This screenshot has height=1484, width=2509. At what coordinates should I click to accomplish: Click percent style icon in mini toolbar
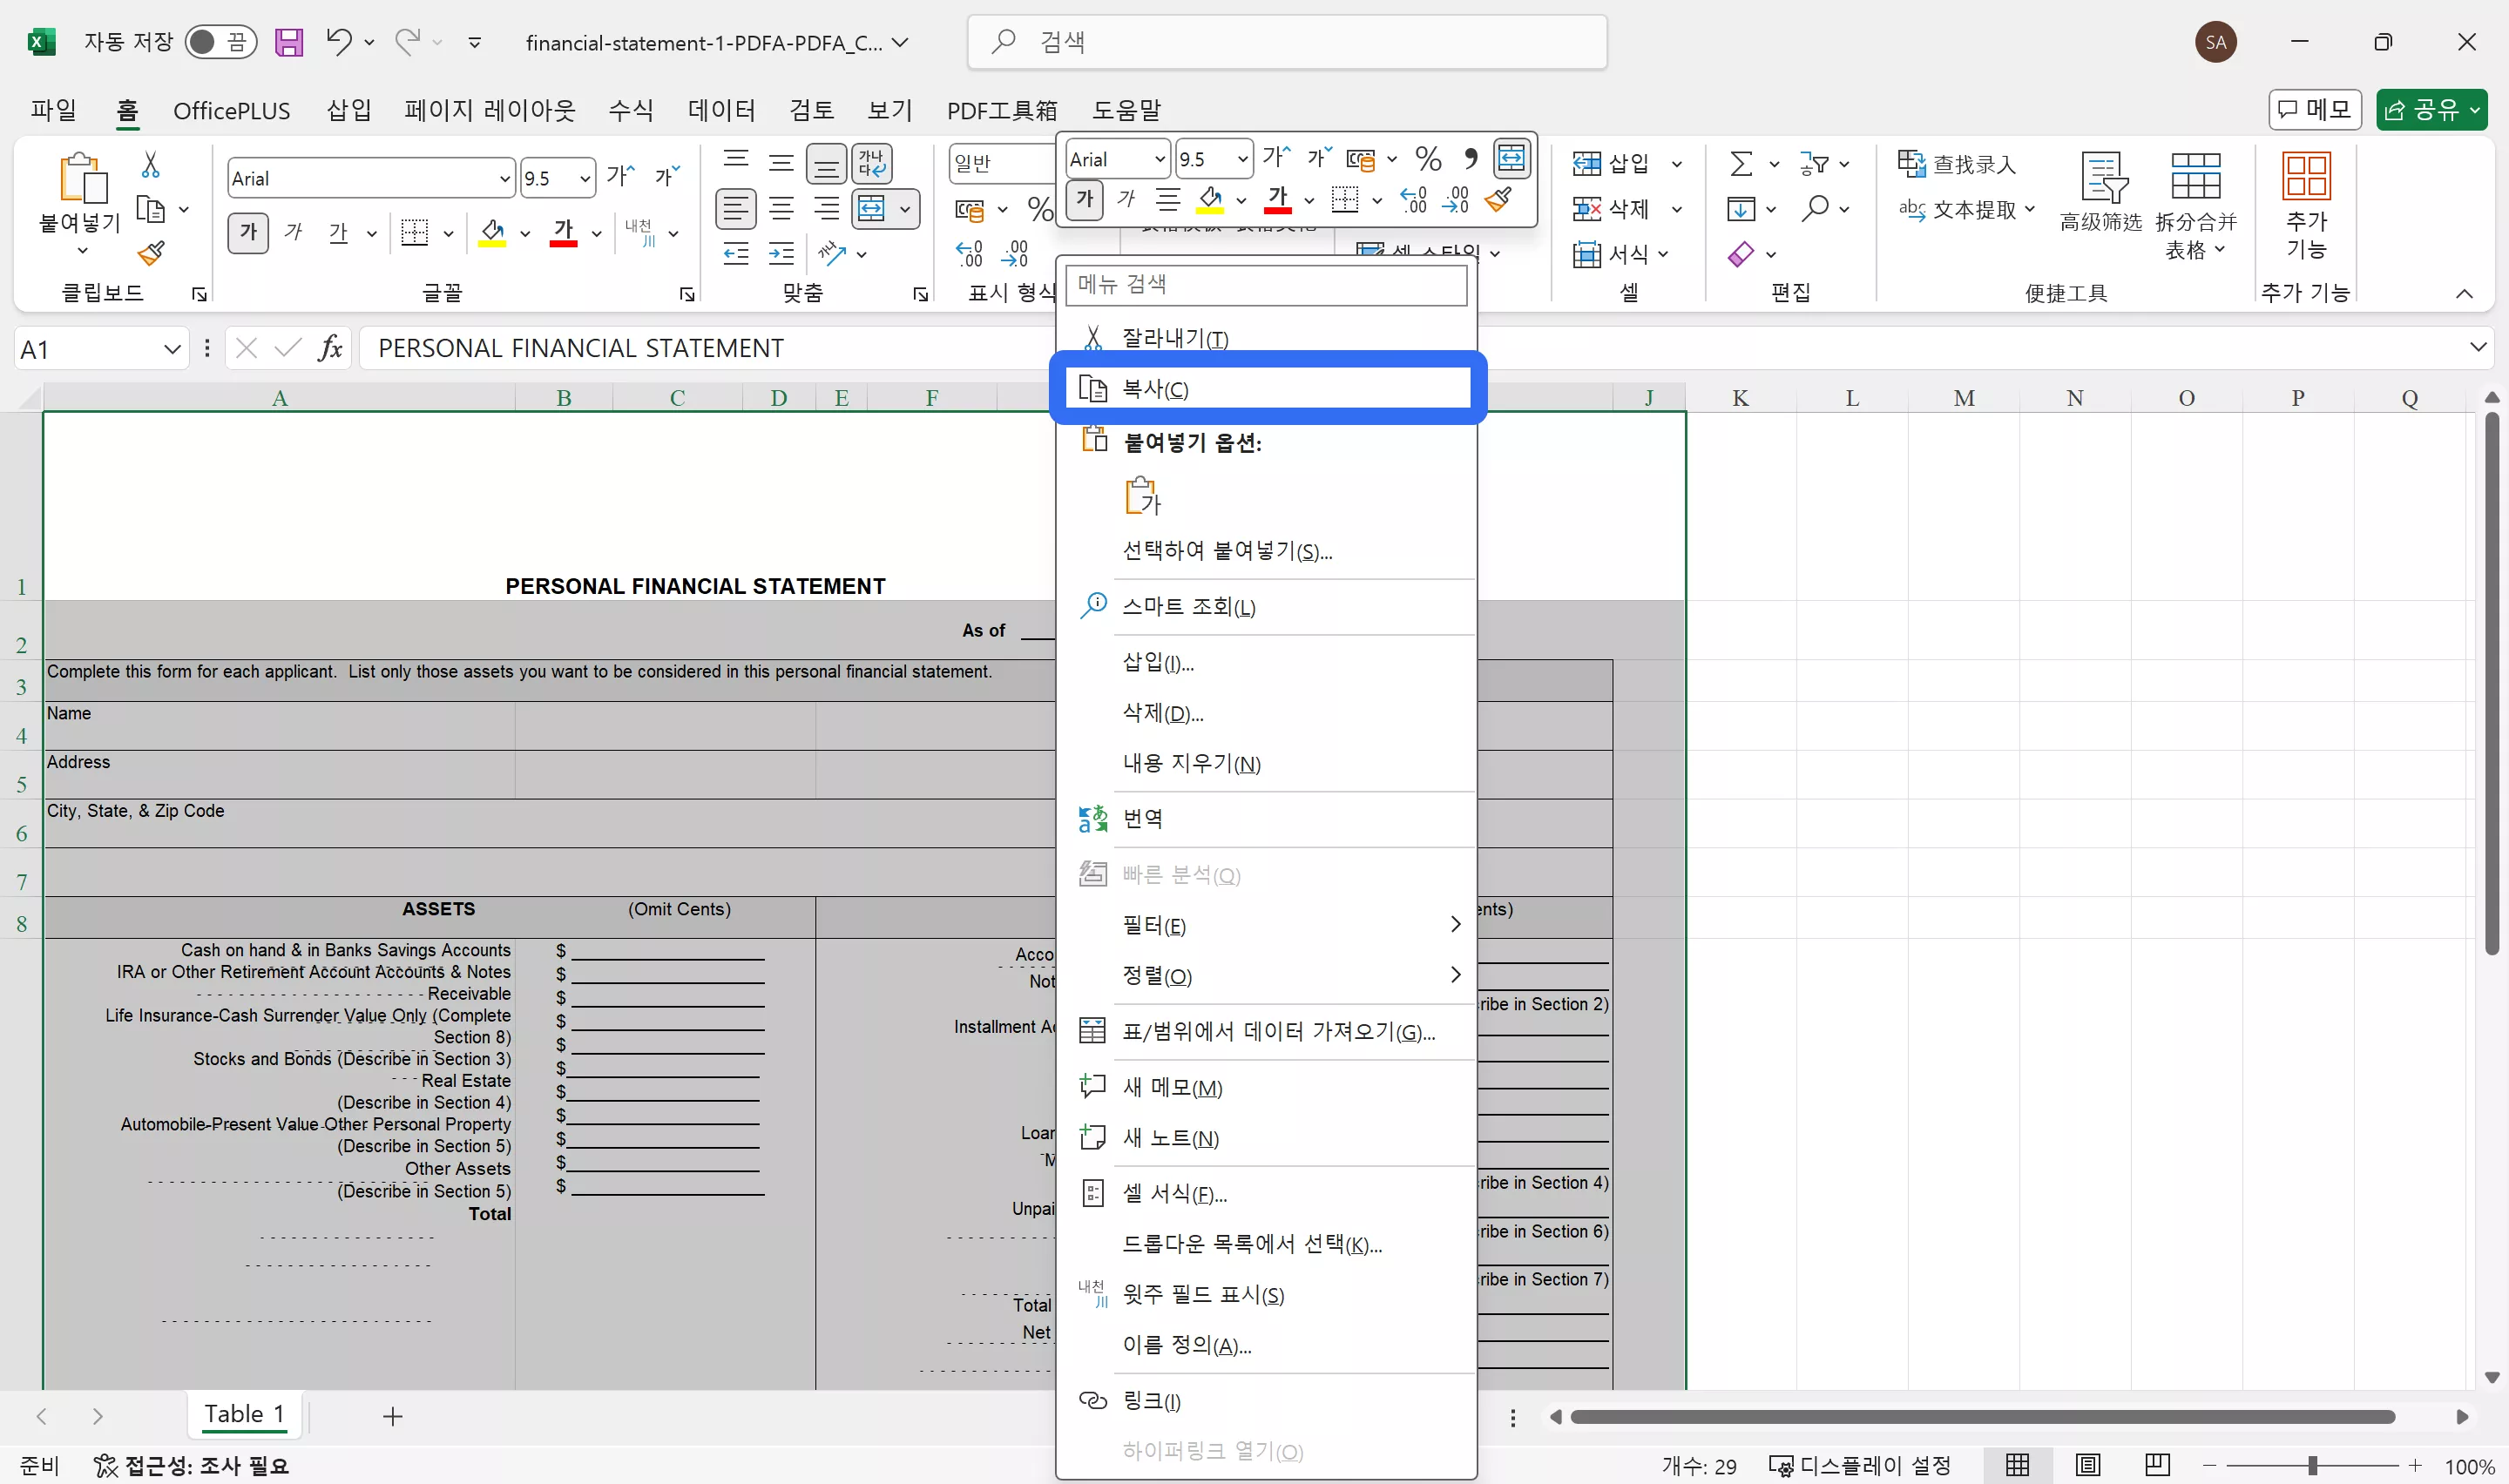1428,158
